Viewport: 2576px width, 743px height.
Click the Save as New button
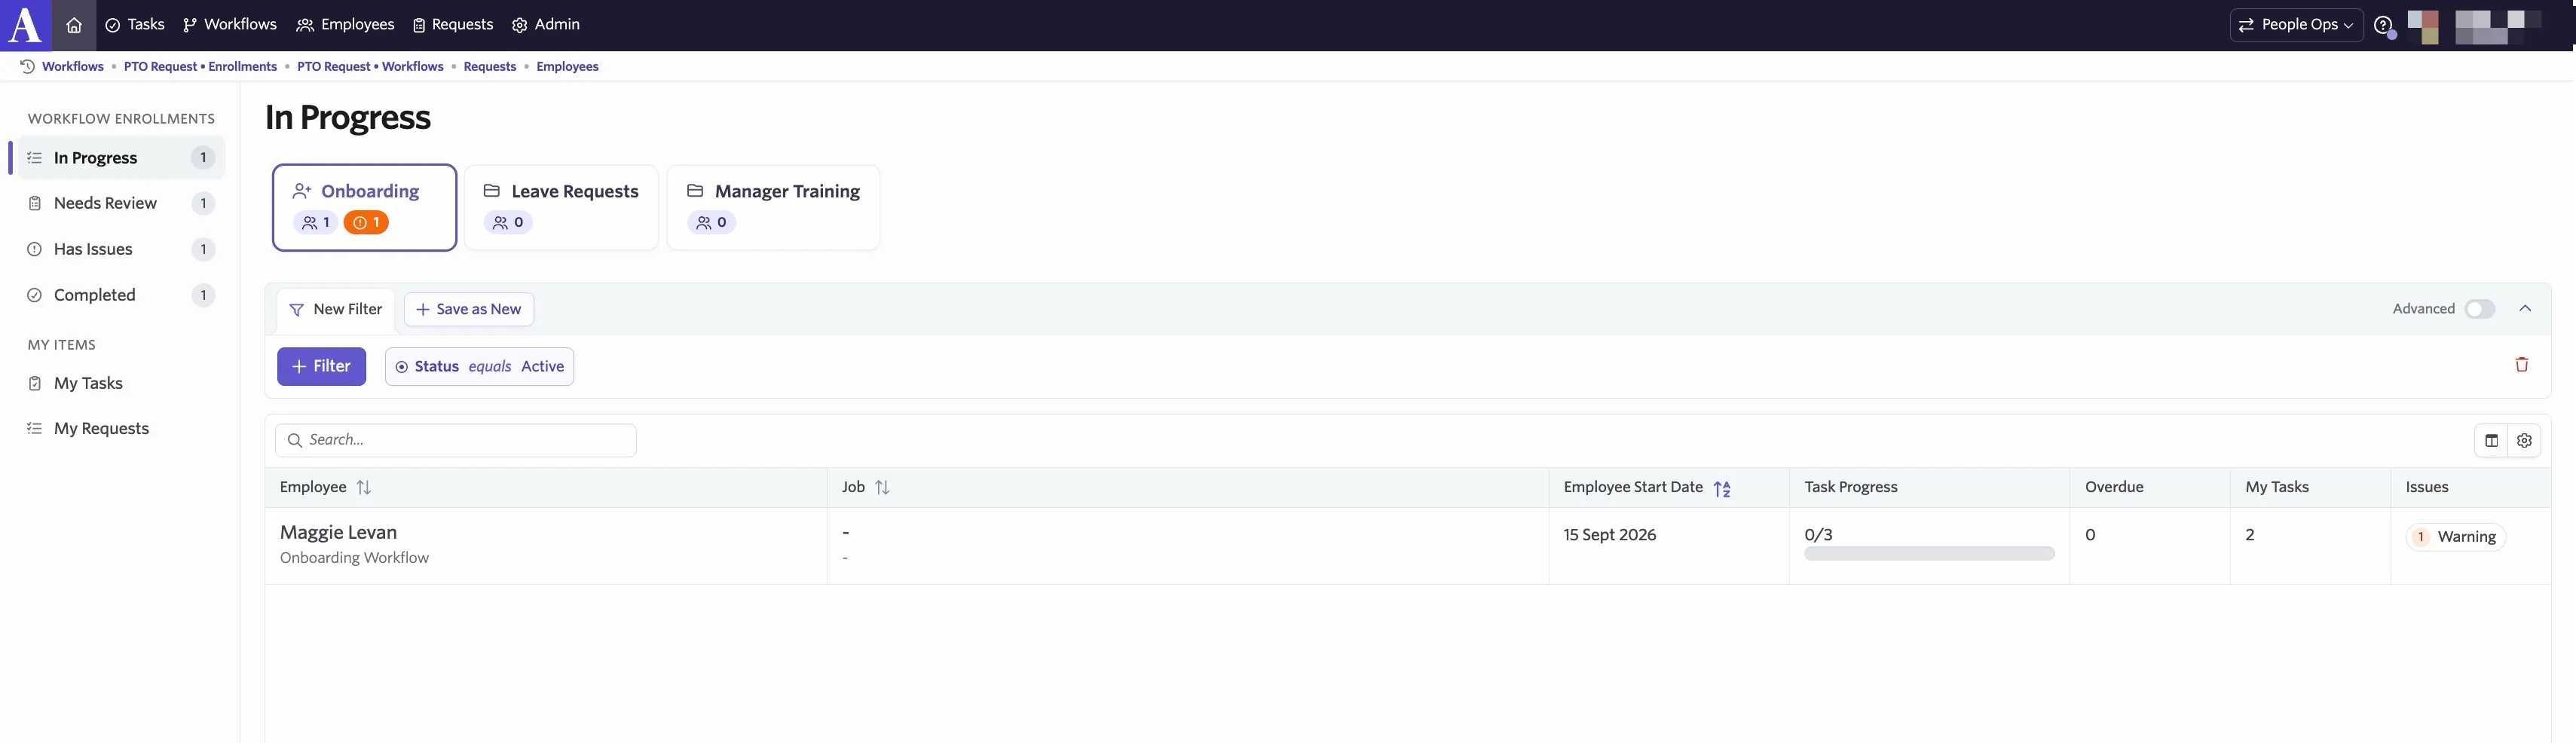pyautogui.click(x=469, y=310)
